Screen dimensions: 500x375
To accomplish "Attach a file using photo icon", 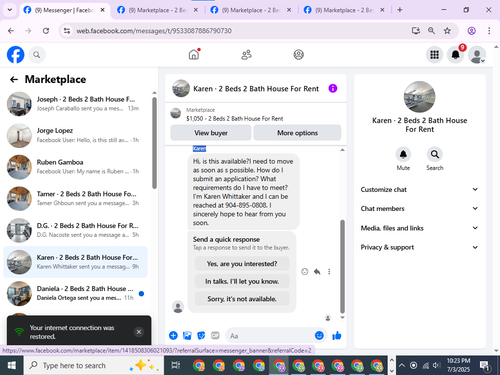I will pos(187,335).
